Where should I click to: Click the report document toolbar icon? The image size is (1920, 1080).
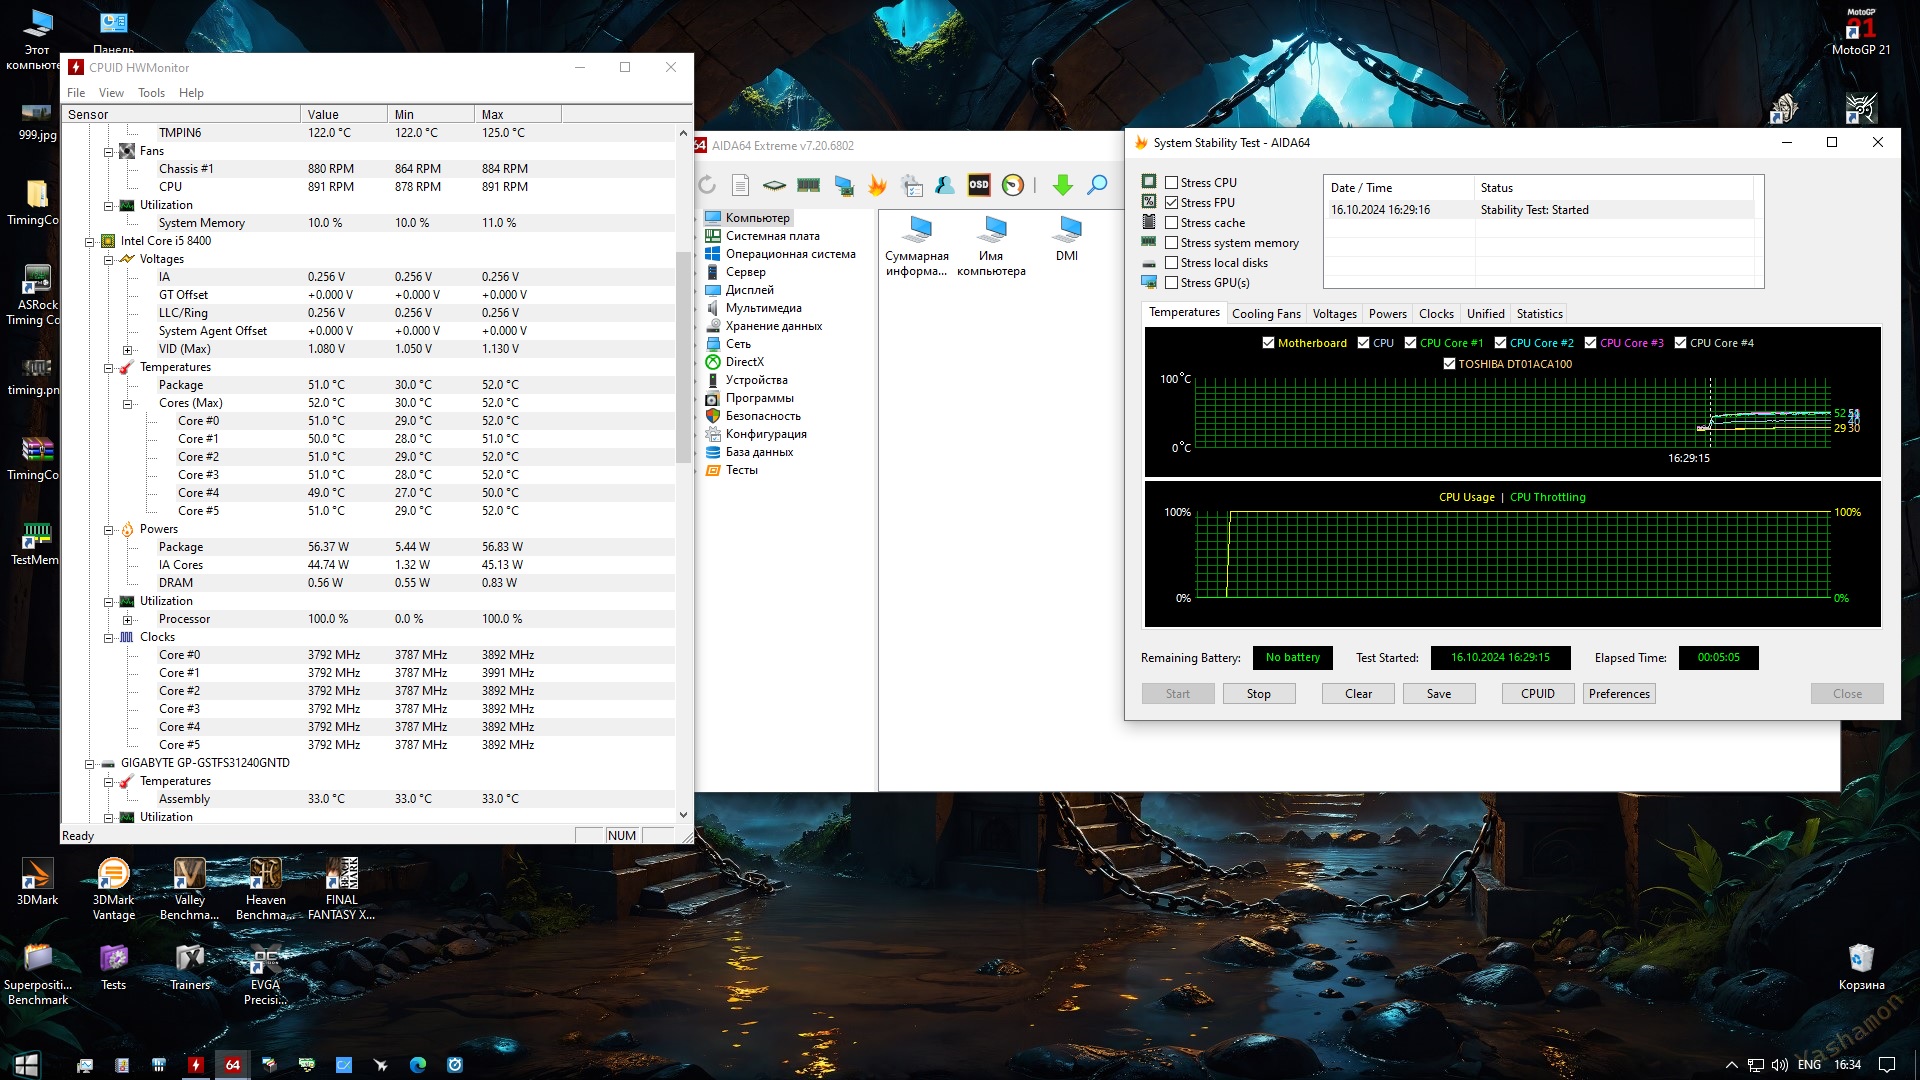point(740,185)
